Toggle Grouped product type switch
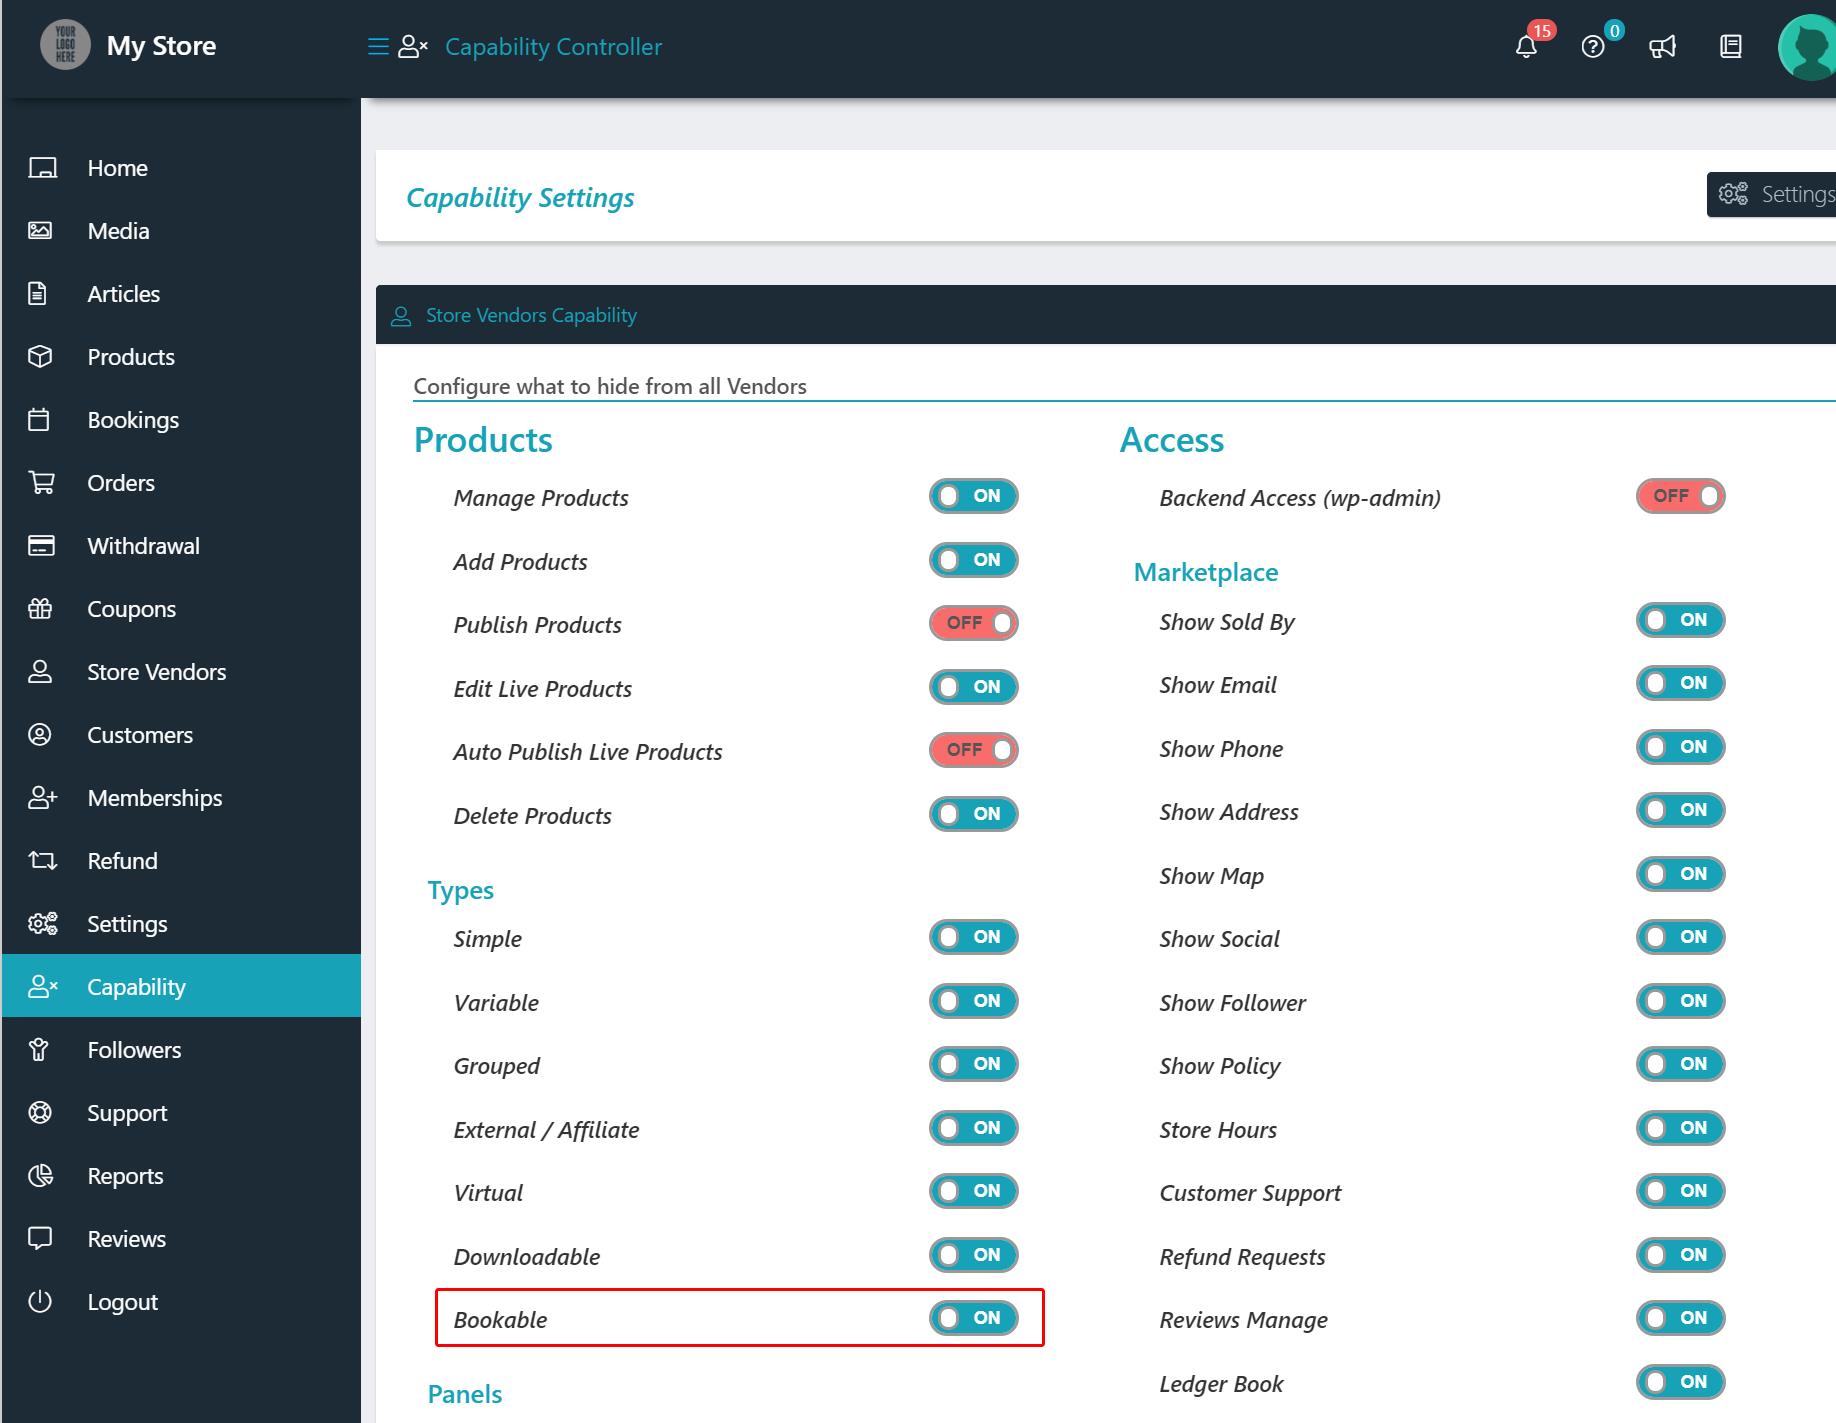This screenshot has height=1423, width=1836. click(973, 1064)
